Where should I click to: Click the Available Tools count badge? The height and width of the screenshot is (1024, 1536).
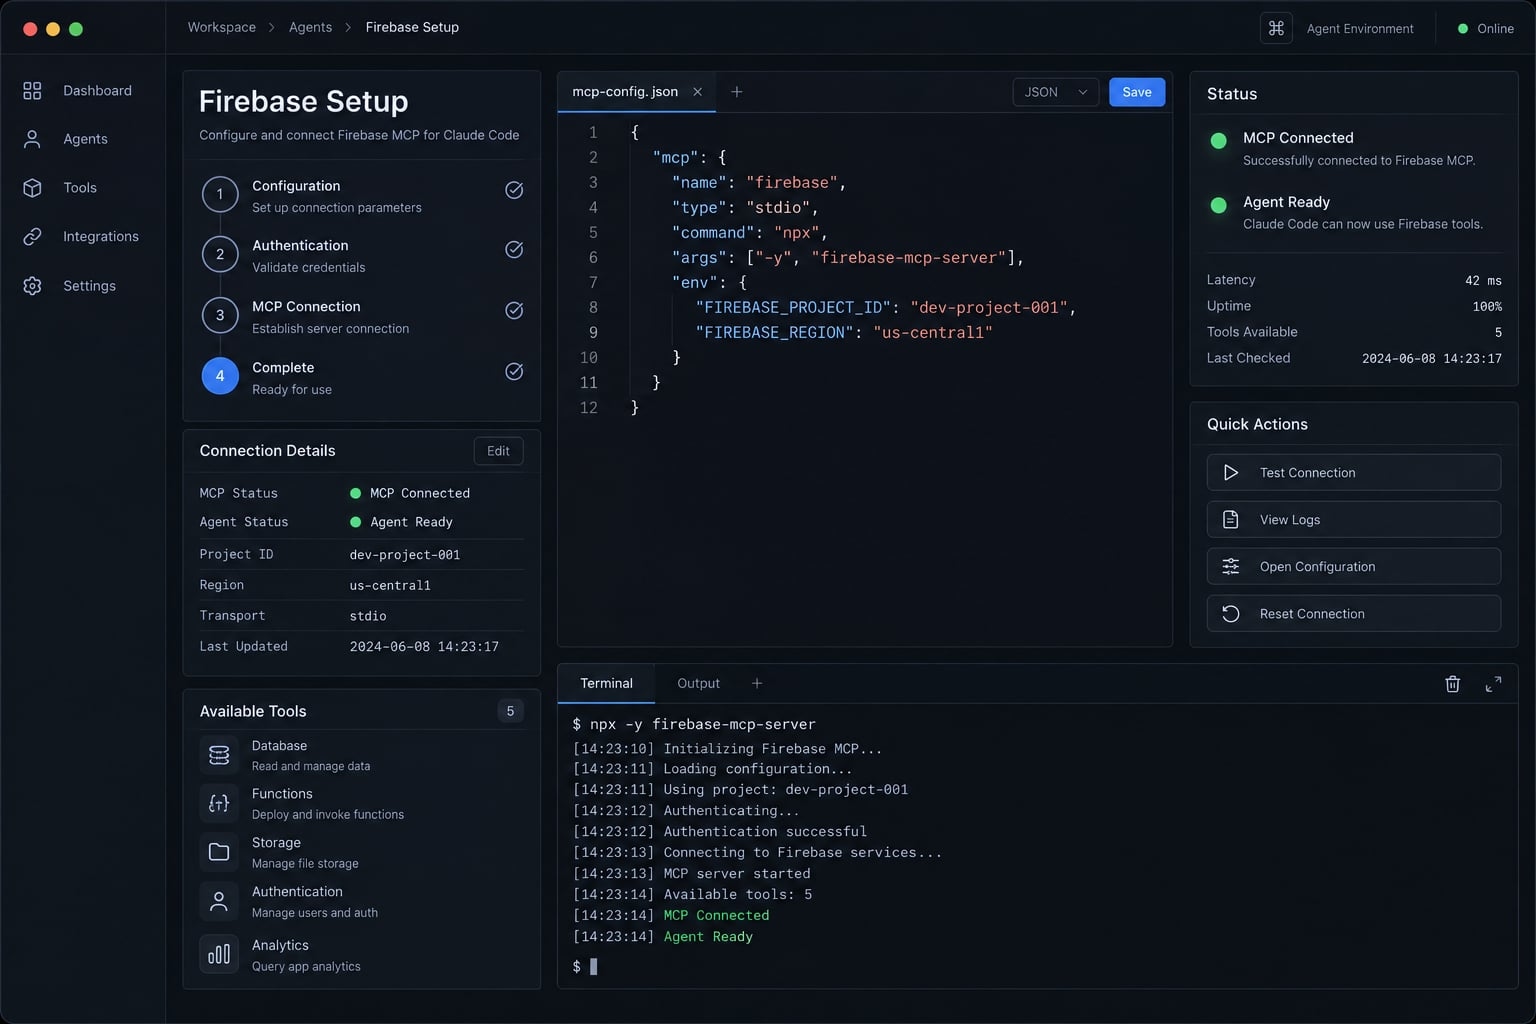pyautogui.click(x=510, y=711)
